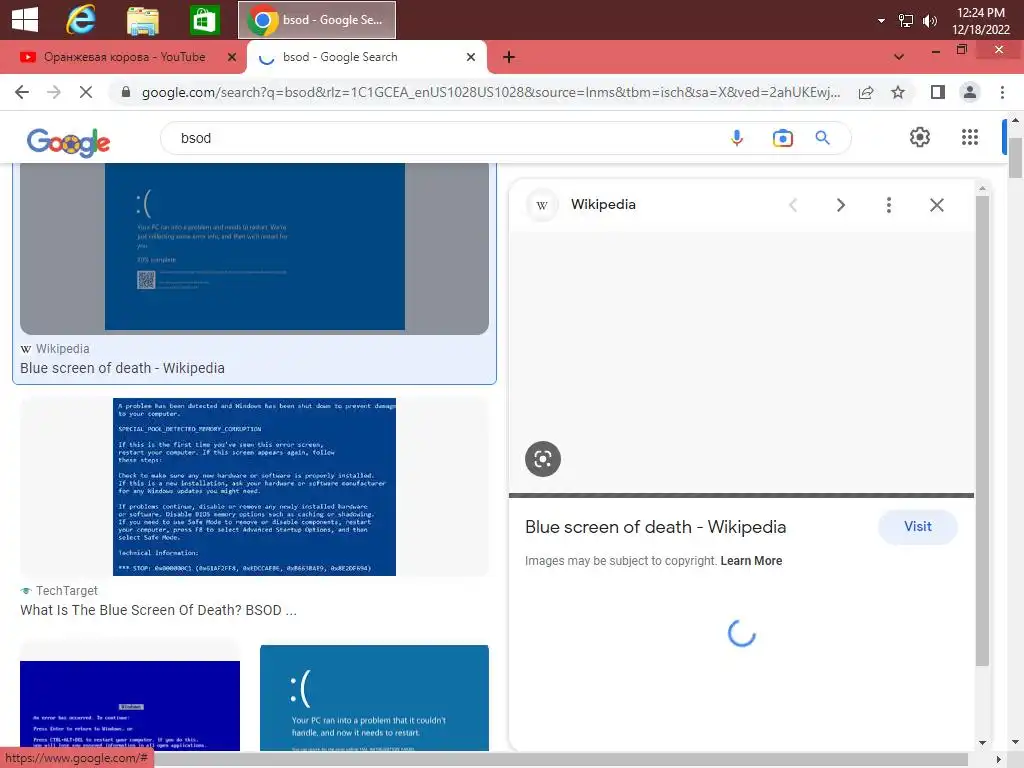Close the image preview panel

point(936,205)
